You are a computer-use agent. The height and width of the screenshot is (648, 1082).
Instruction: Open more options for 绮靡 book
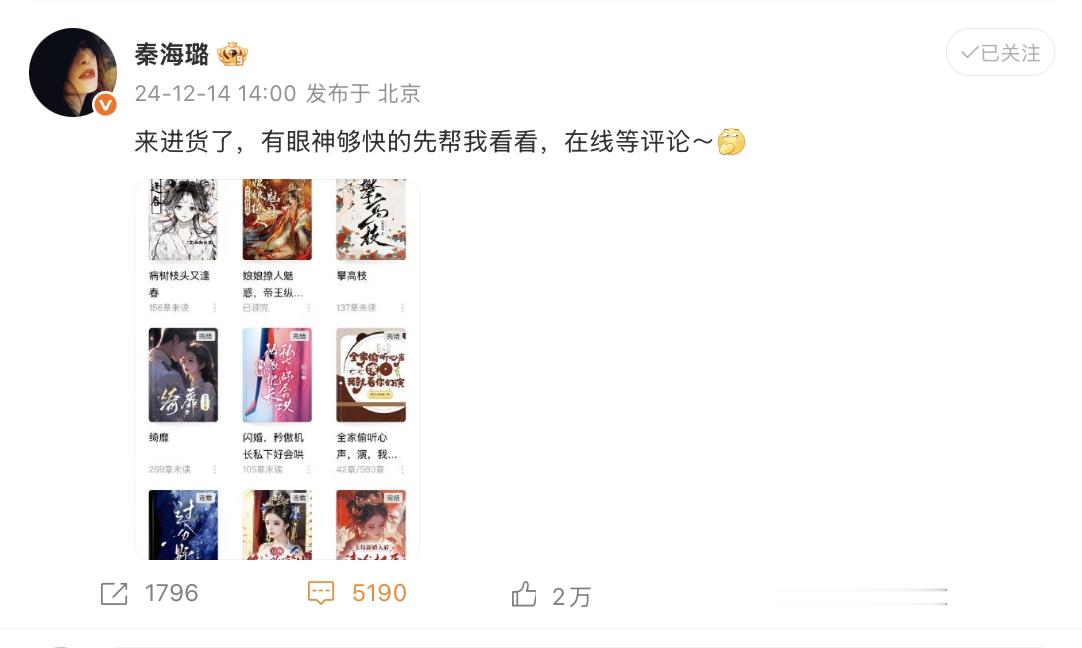[x=215, y=469]
